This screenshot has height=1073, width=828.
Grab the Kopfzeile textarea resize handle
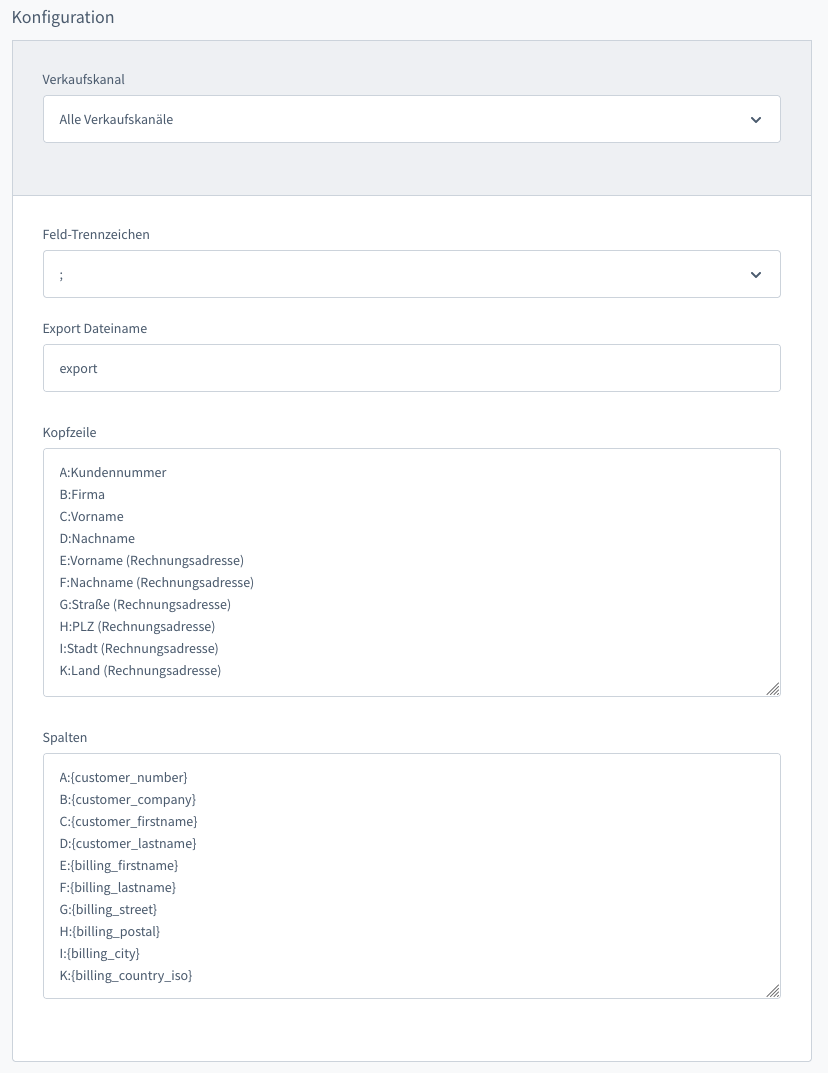point(772,688)
